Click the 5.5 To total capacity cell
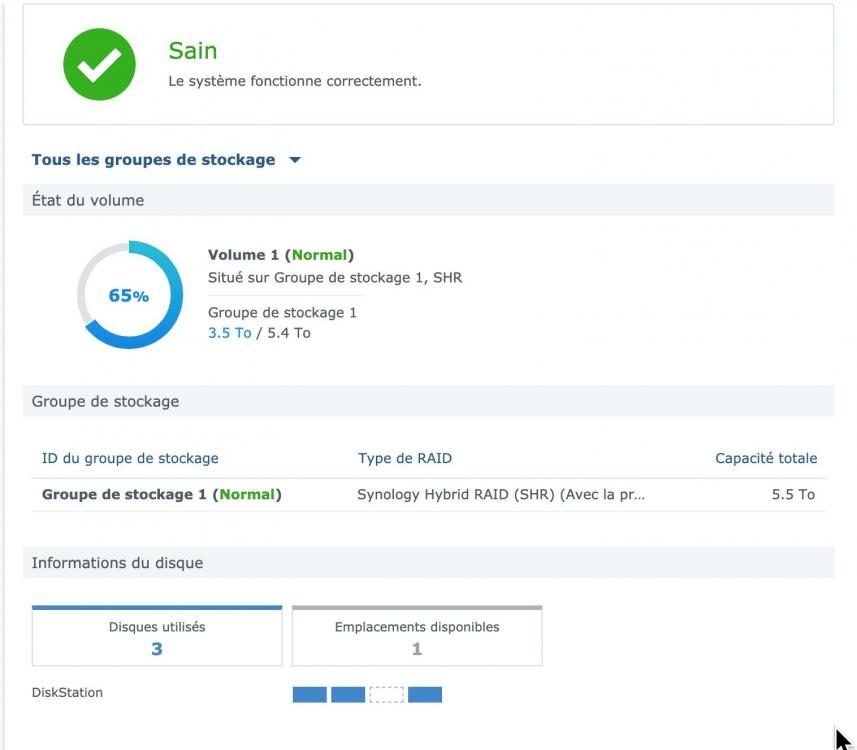 [x=793, y=494]
